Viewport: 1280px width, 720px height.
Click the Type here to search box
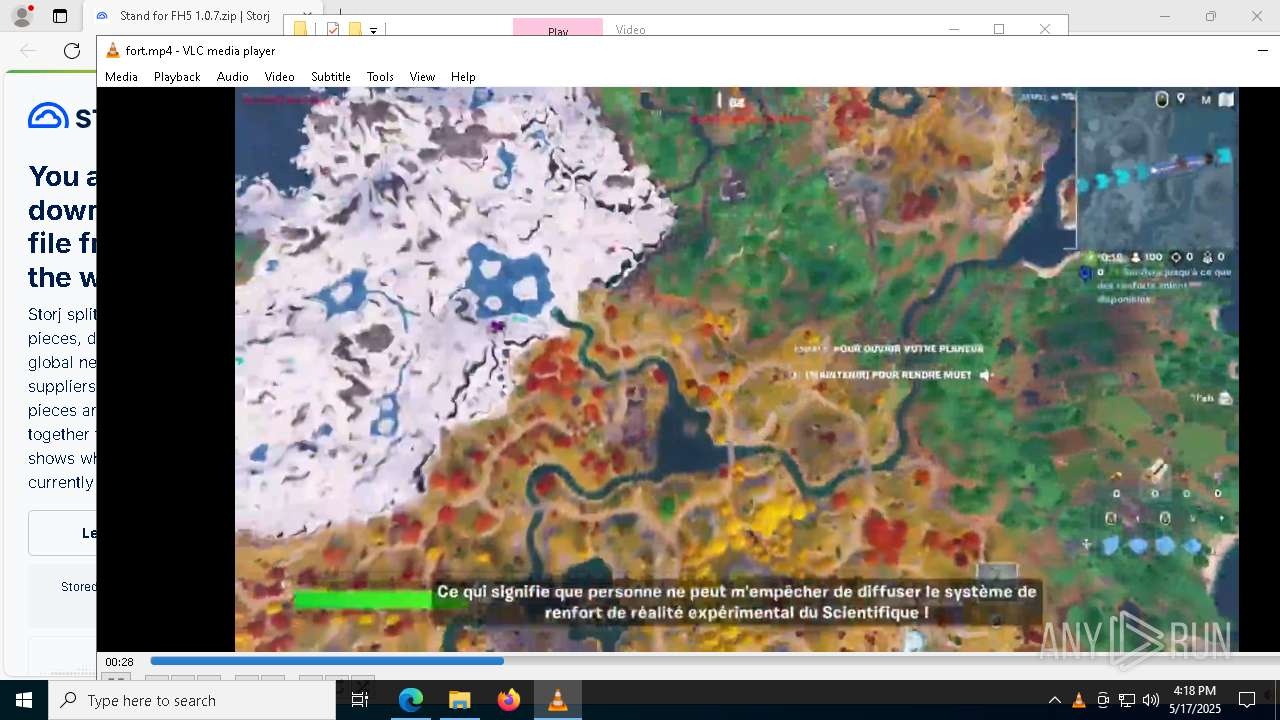coord(192,700)
